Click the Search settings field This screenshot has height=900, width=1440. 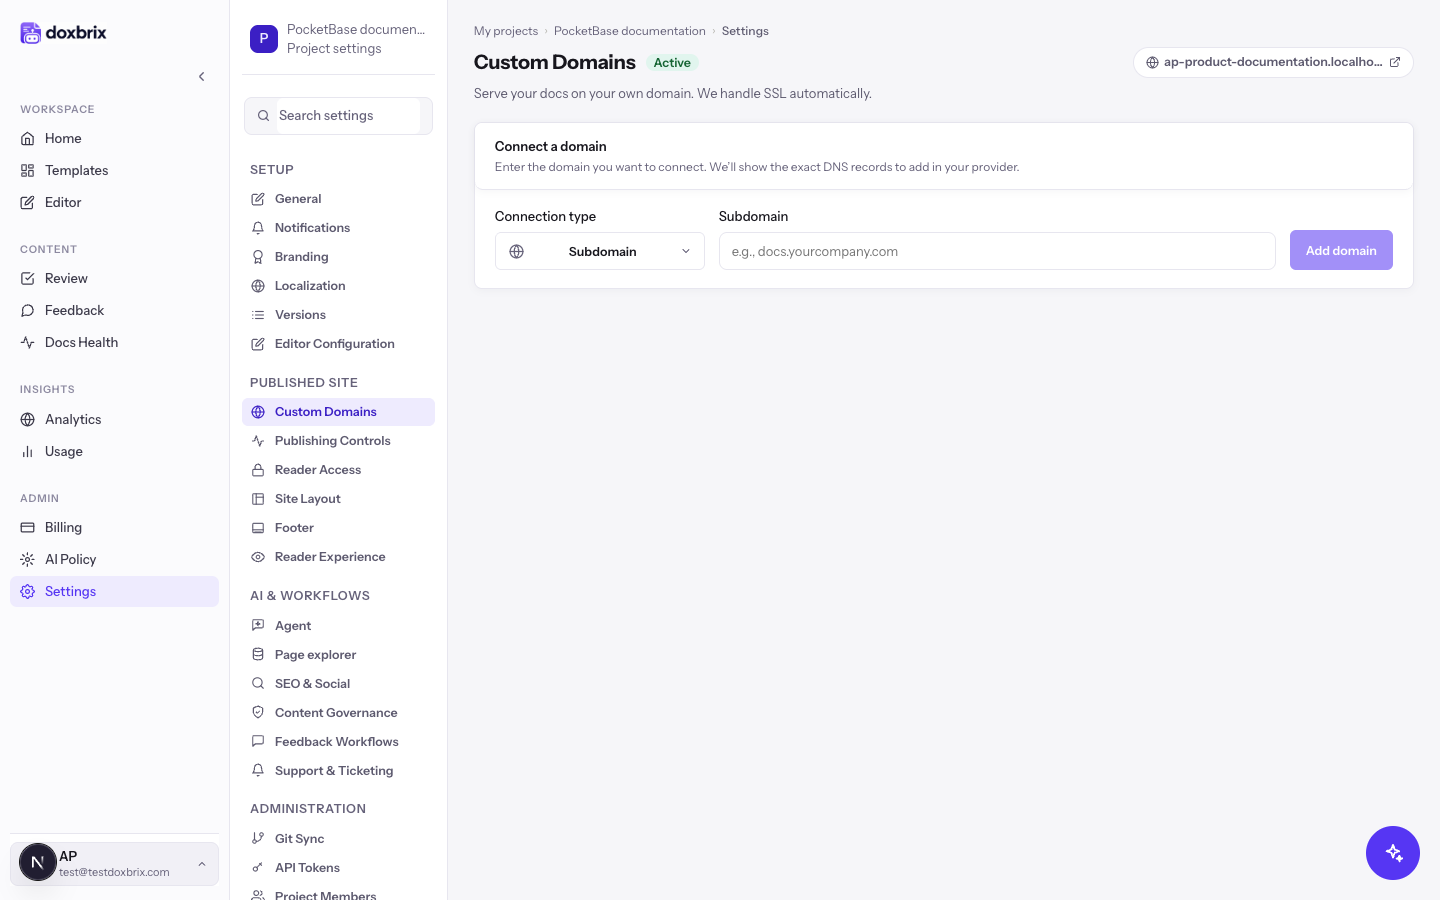coord(338,115)
